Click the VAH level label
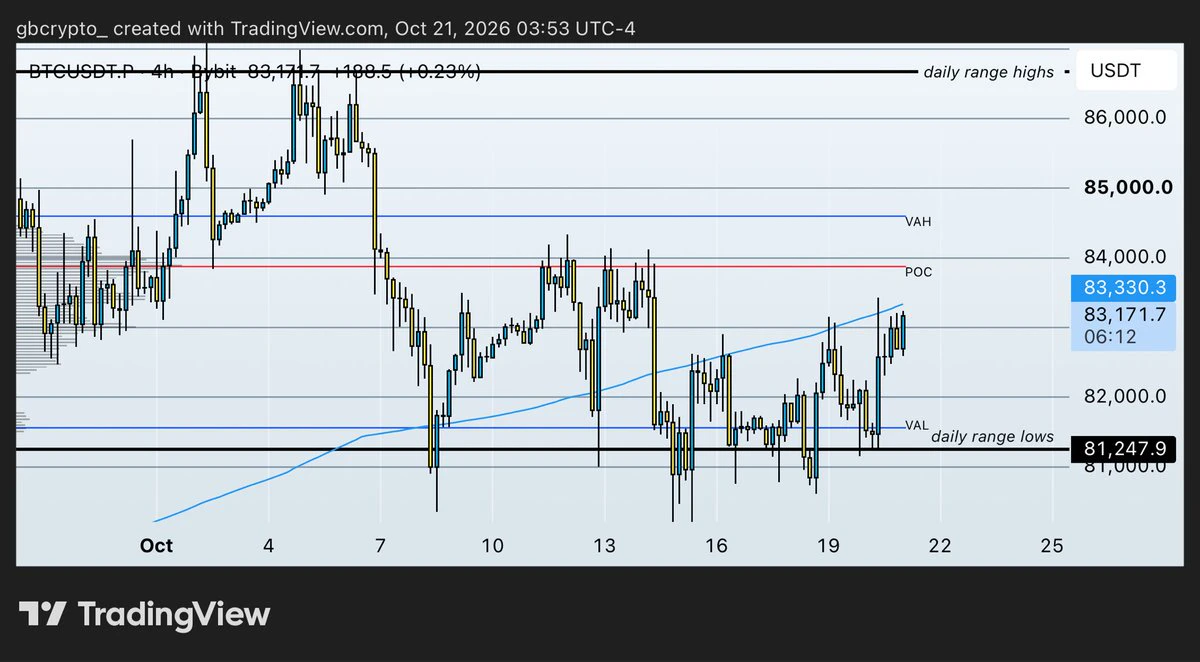The height and width of the screenshot is (662, 1200). [917, 221]
